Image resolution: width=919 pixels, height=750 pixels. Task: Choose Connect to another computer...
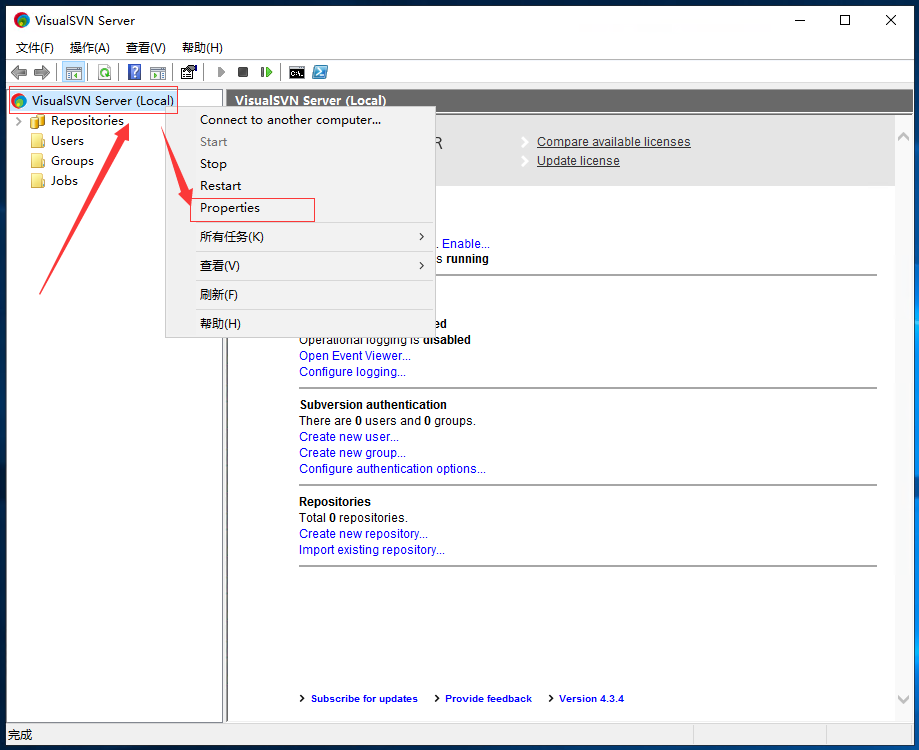[290, 120]
